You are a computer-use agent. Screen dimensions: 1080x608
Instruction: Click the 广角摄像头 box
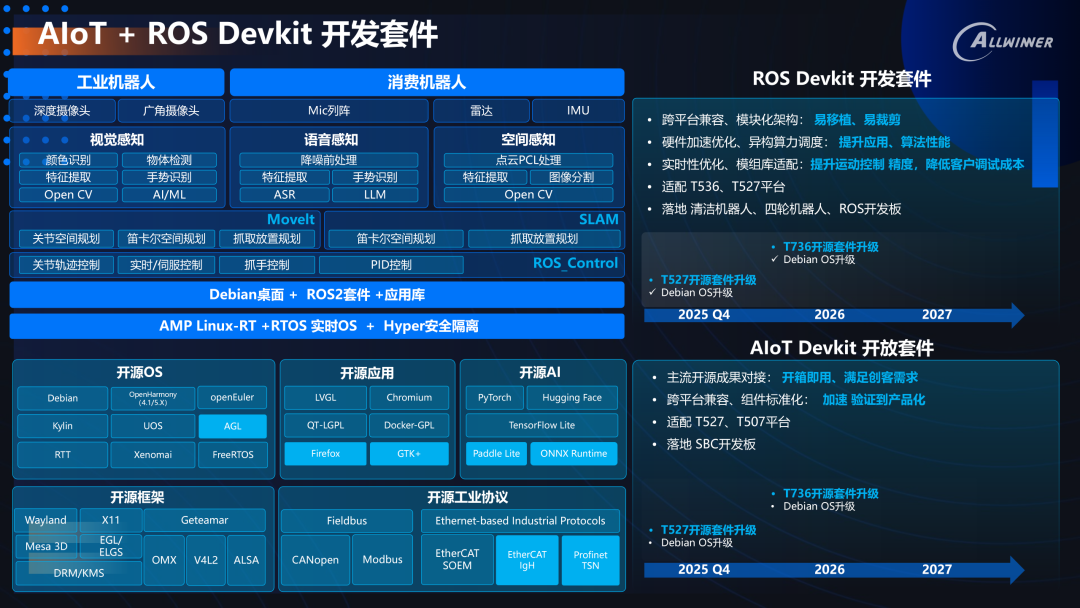click(x=171, y=111)
